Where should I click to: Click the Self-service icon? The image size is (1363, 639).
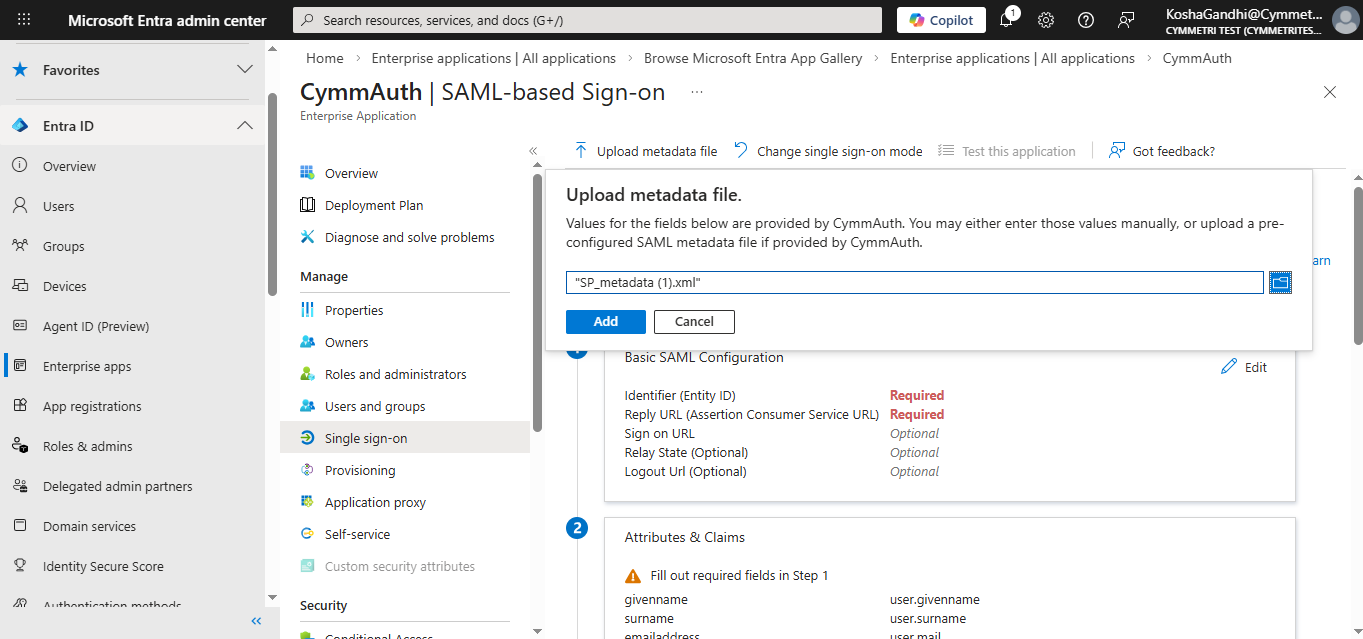pos(307,534)
